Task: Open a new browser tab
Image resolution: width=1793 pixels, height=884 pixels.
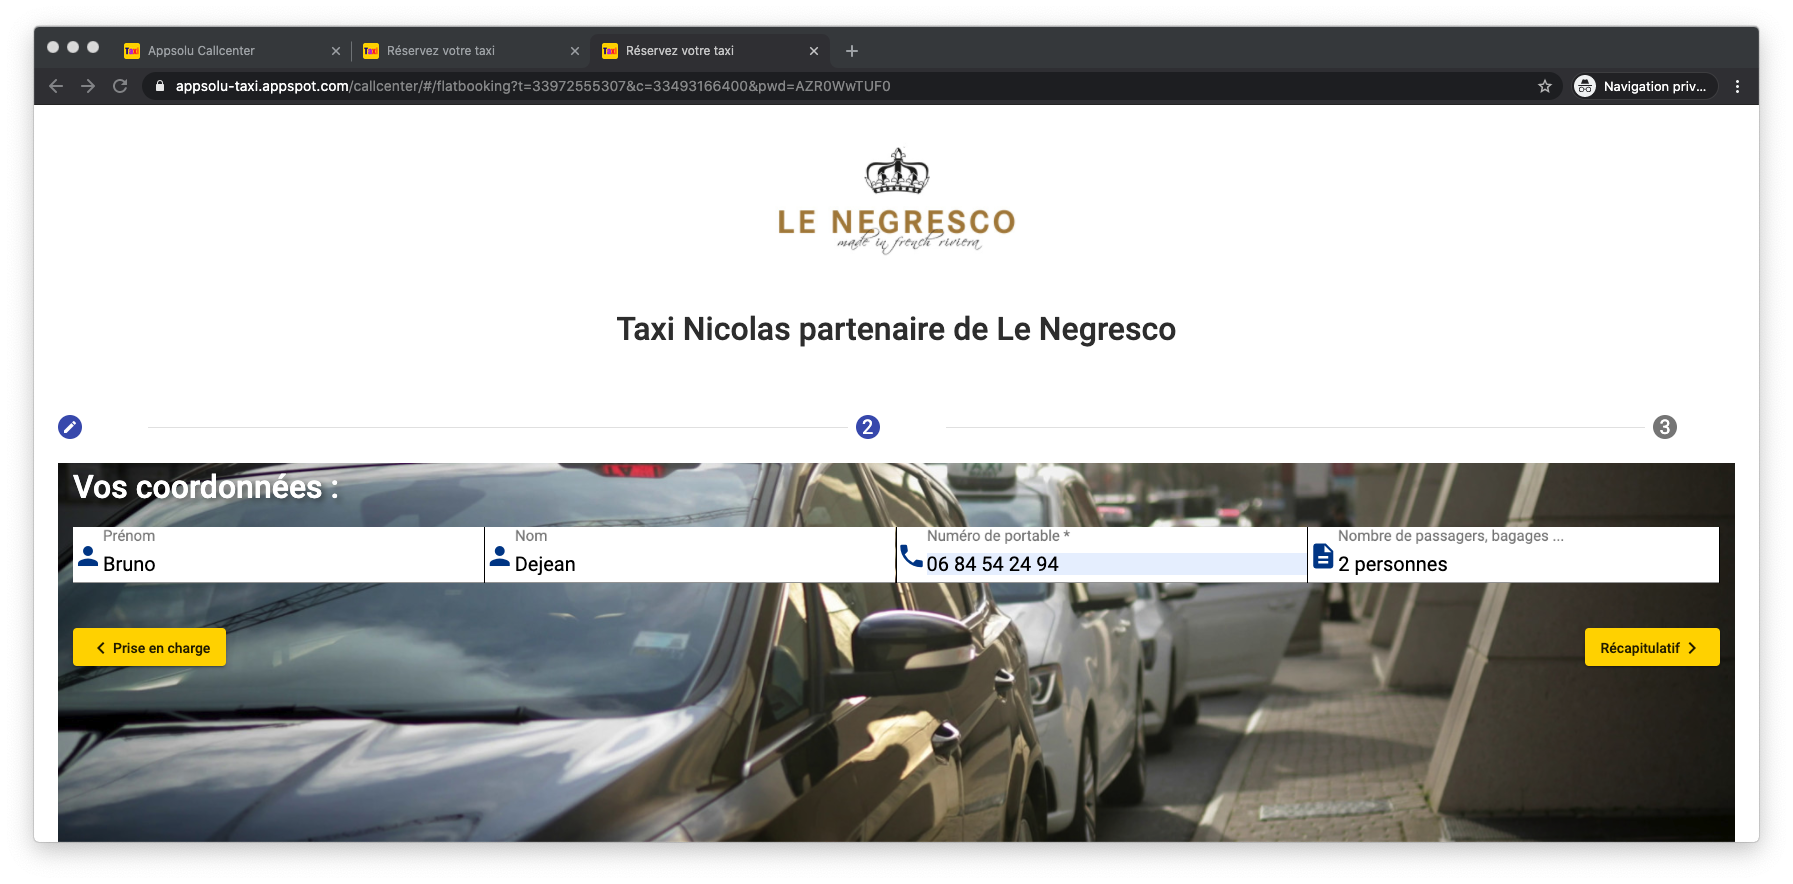Action: click(x=852, y=51)
